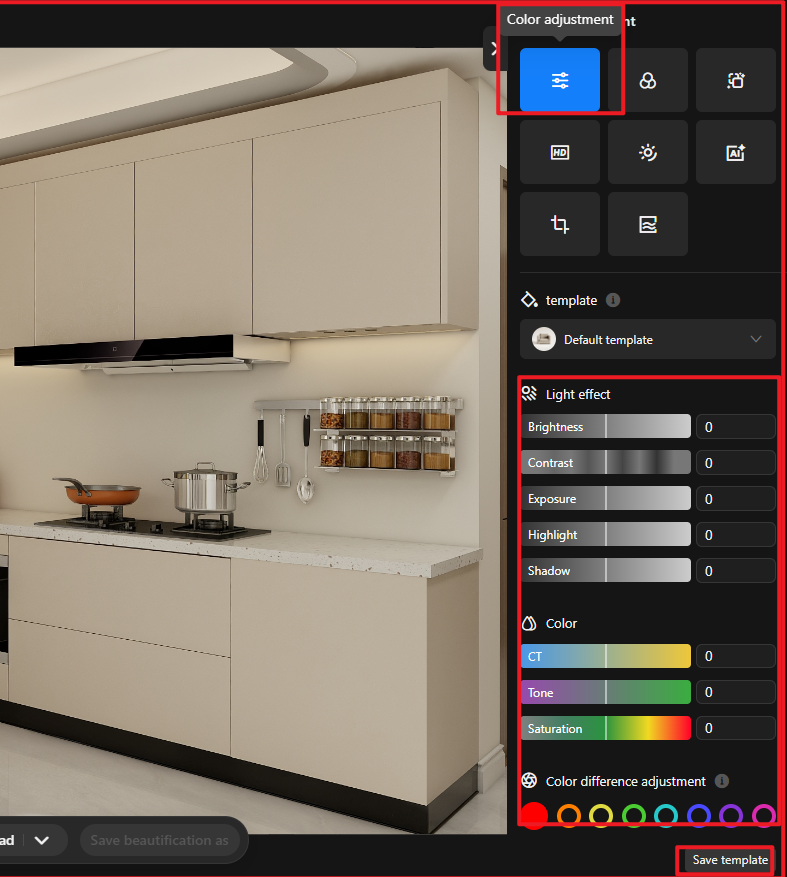Open the three-circles filter tool
This screenshot has width=787, height=877.
647,80
